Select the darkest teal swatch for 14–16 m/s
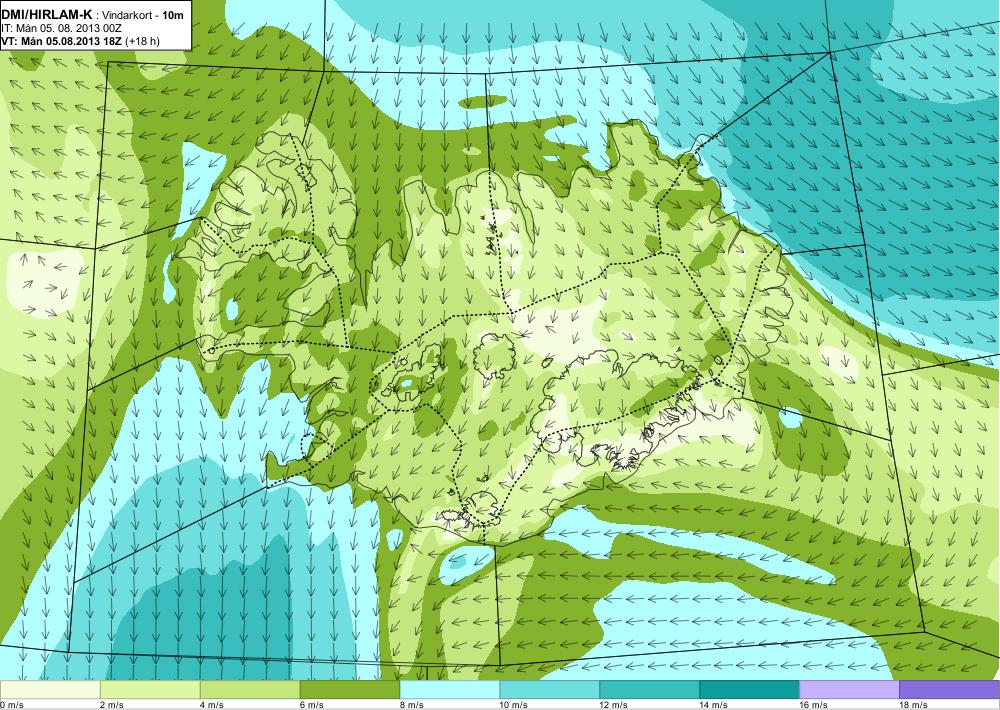 [x=749, y=690]
